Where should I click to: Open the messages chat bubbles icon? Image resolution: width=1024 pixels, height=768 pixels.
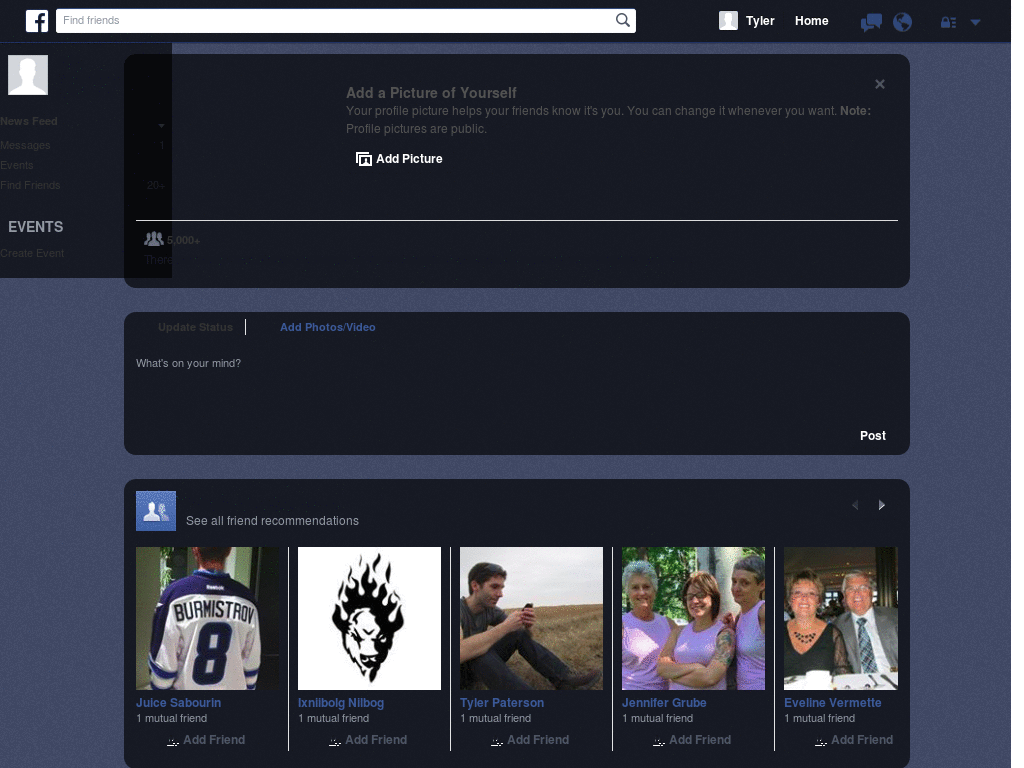coord(871,22)
